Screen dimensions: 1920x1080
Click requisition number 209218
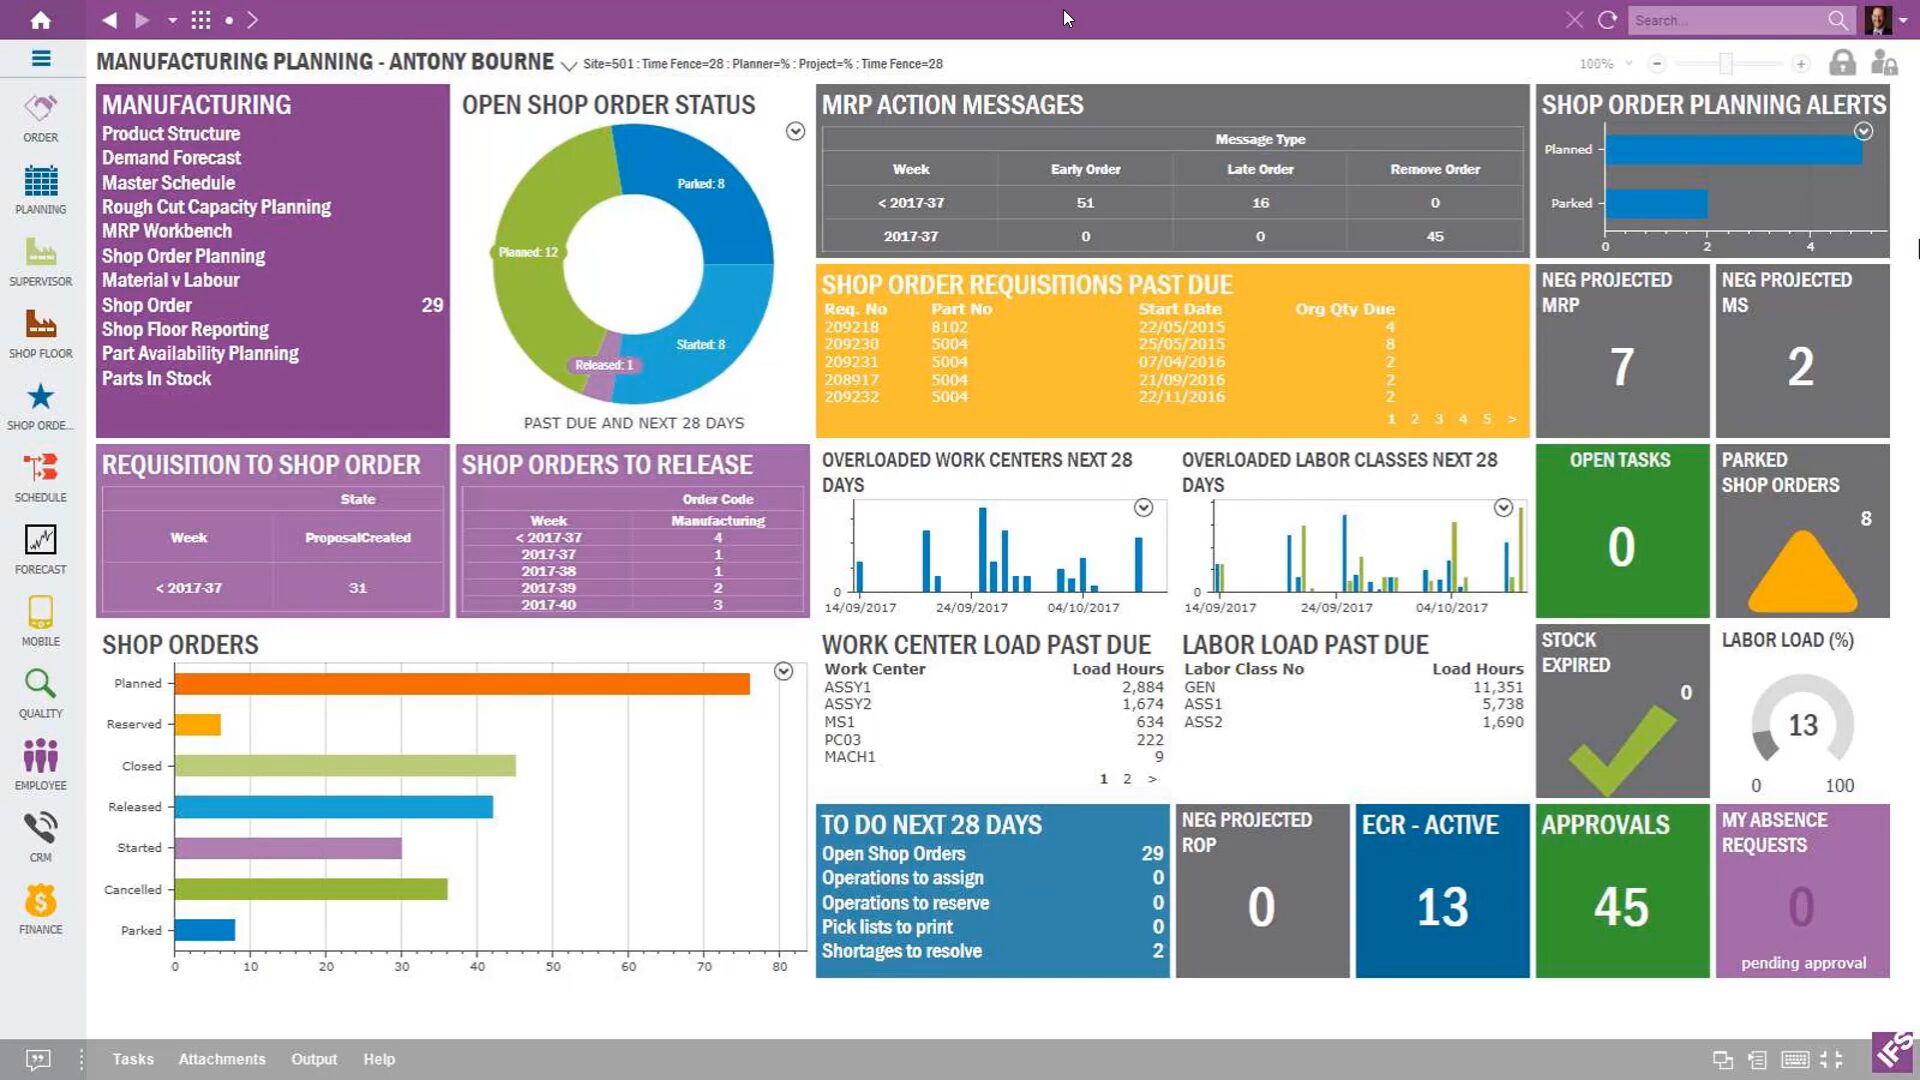coord(851,327)
